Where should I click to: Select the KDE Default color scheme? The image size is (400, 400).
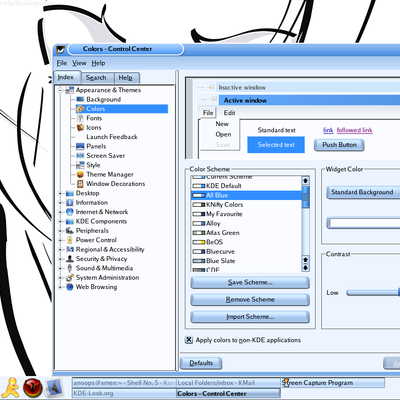click(247, 186)
